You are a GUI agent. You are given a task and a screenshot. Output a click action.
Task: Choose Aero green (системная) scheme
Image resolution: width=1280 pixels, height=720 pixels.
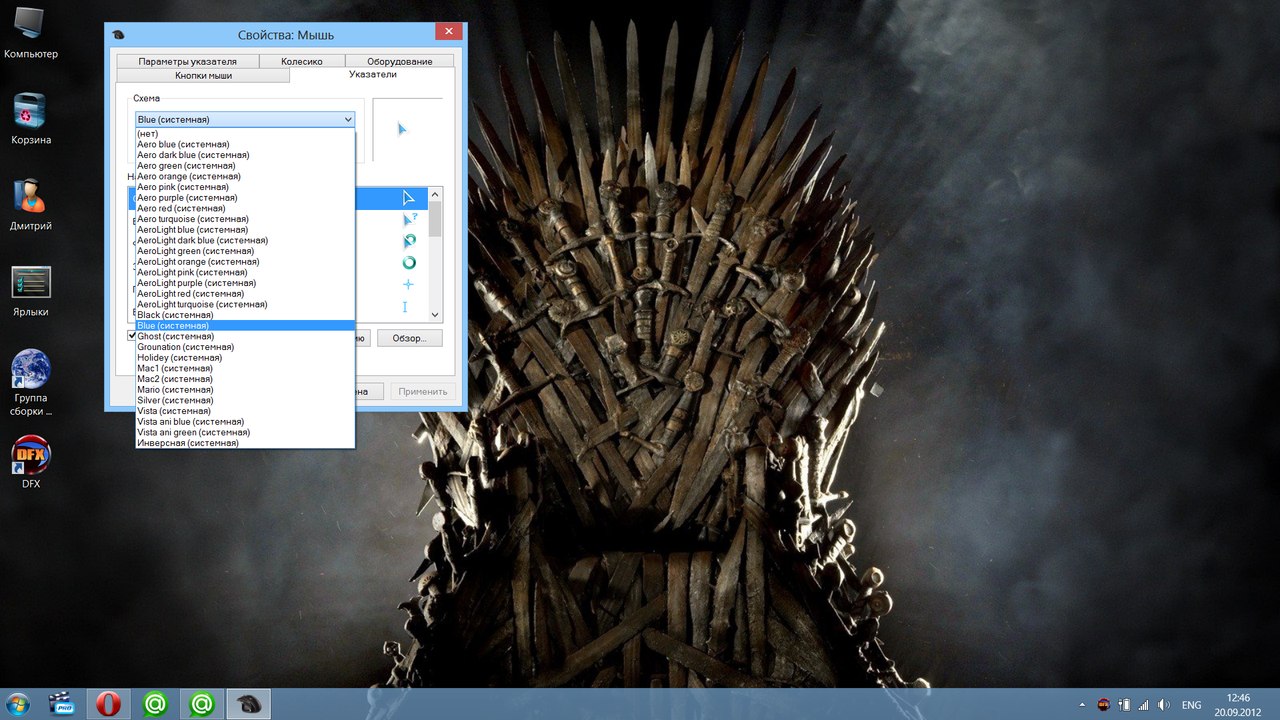245,166
